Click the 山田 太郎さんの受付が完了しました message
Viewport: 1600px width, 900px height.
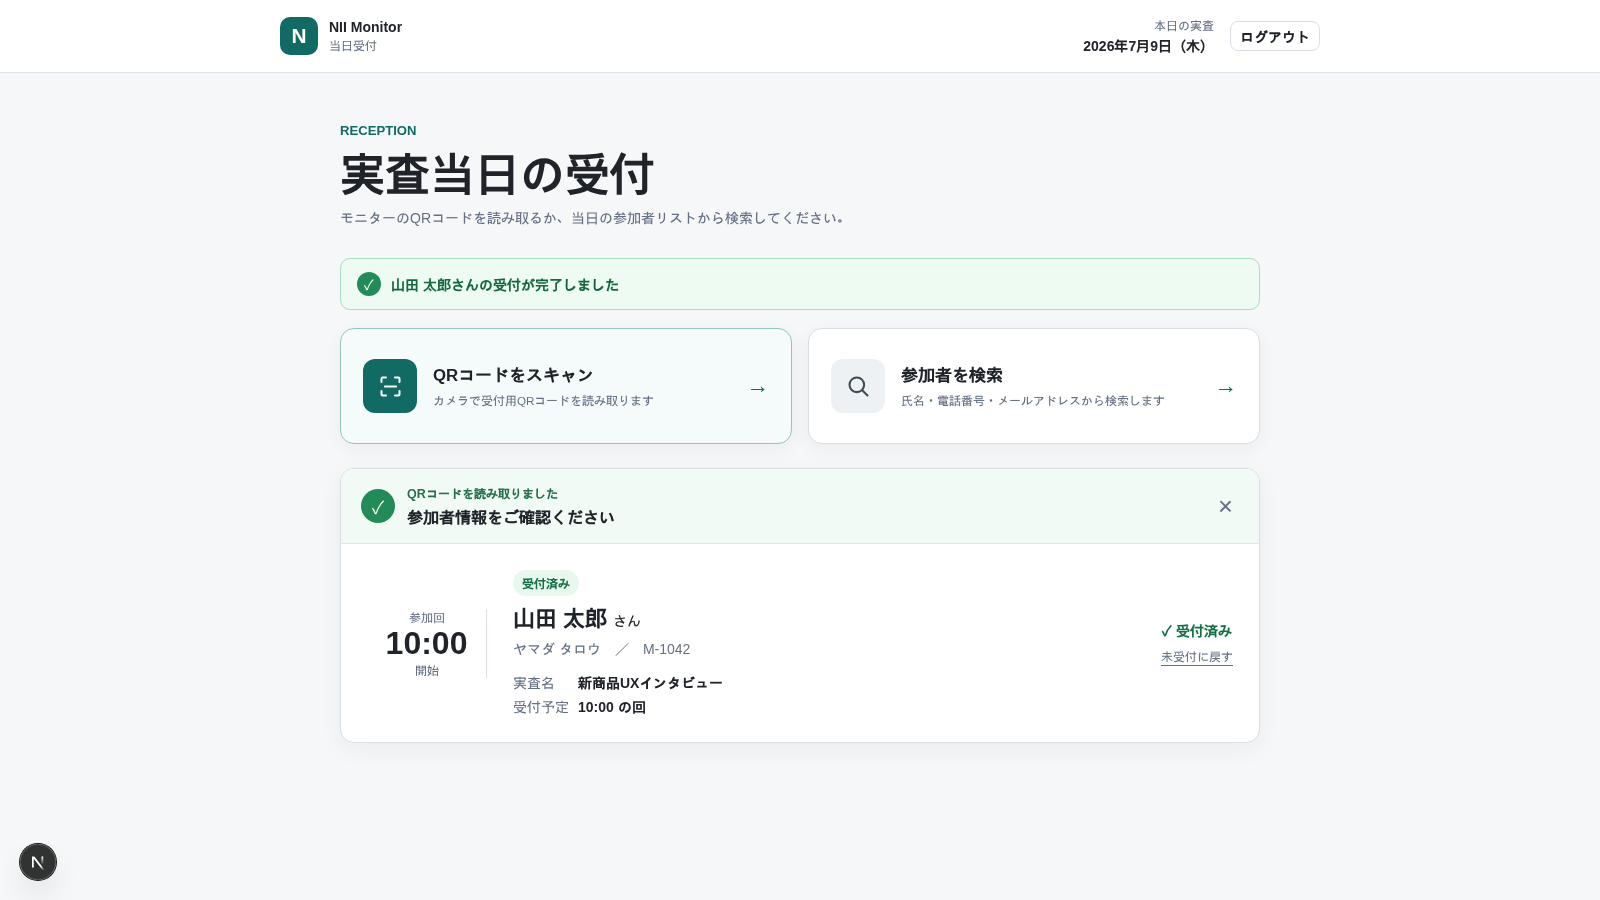point(505,285)
